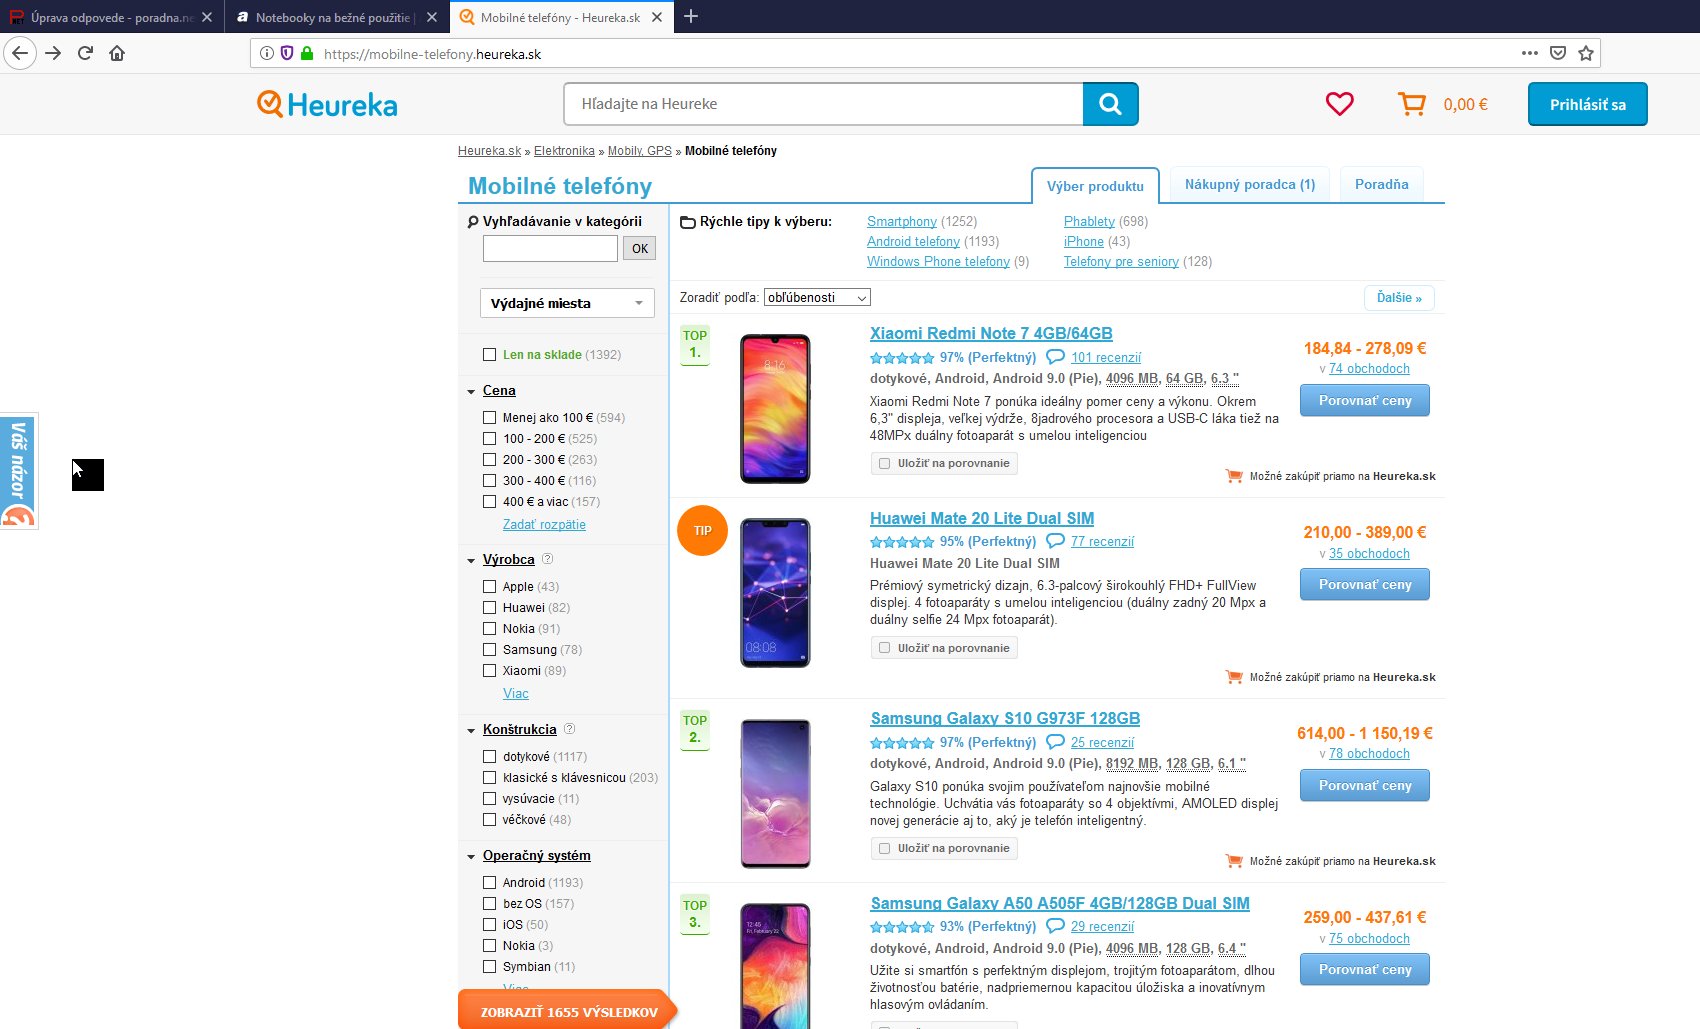Switch to the Poradňa tab

[1382, 184]
